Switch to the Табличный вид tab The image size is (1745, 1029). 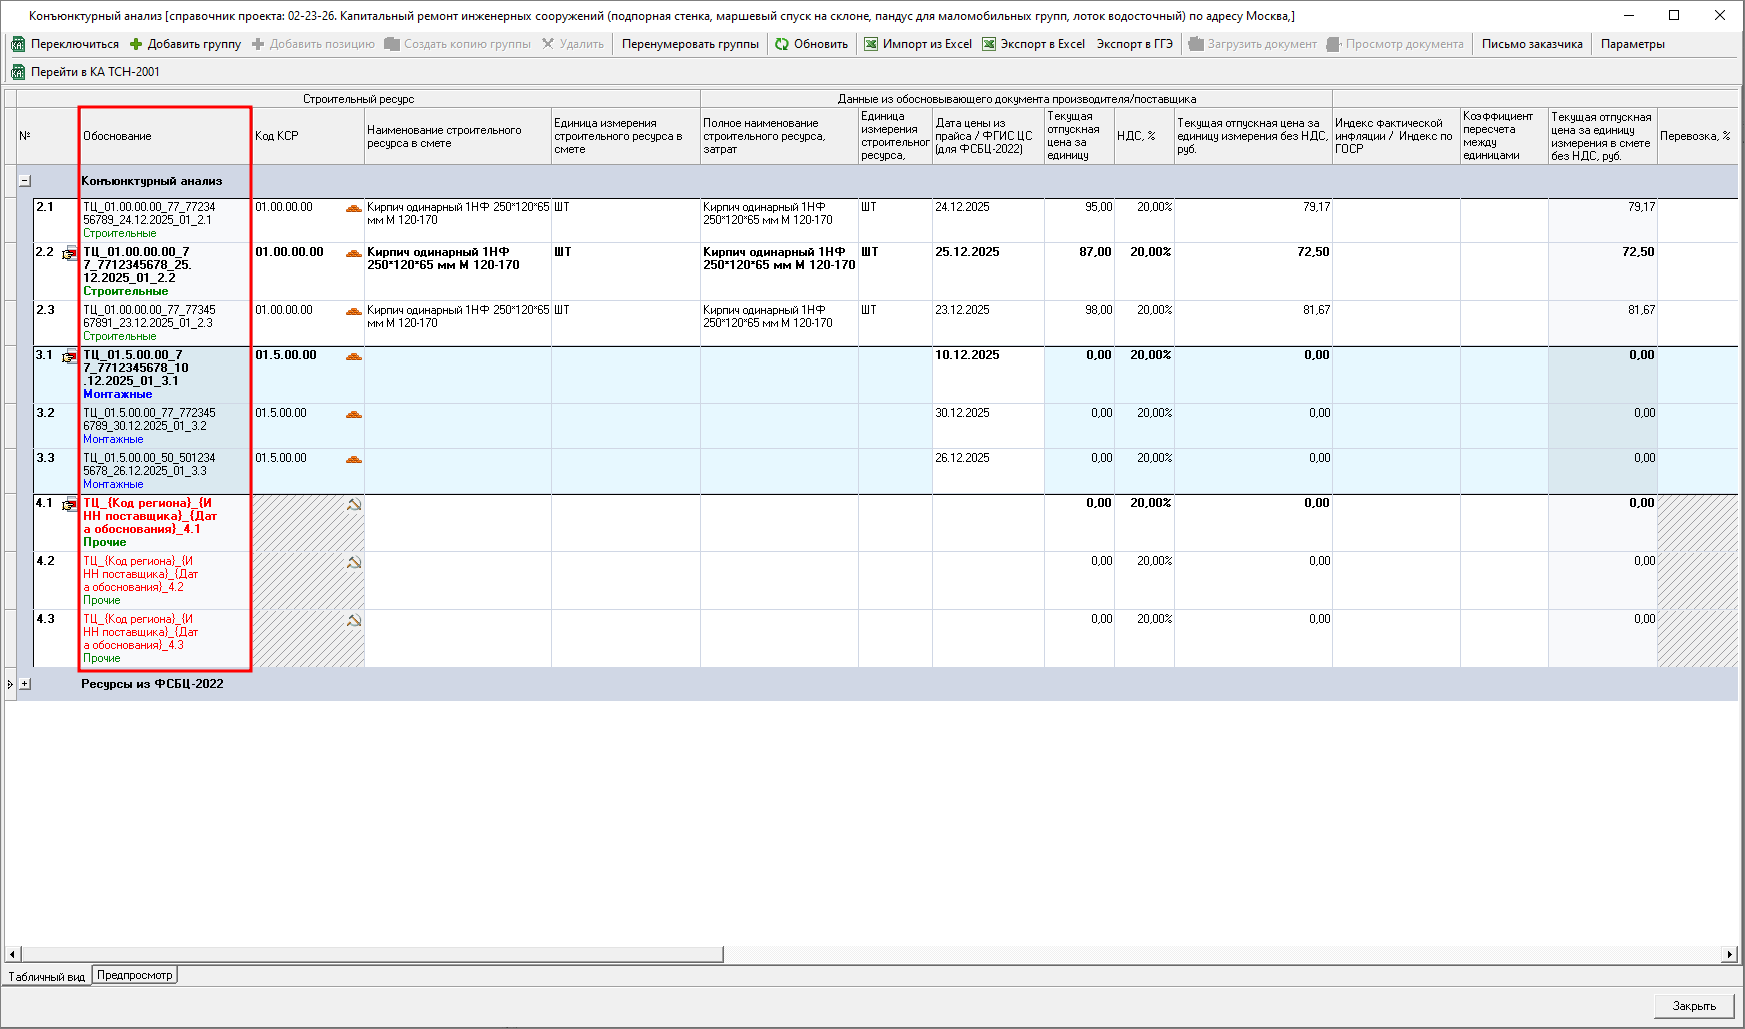(46, 976)
